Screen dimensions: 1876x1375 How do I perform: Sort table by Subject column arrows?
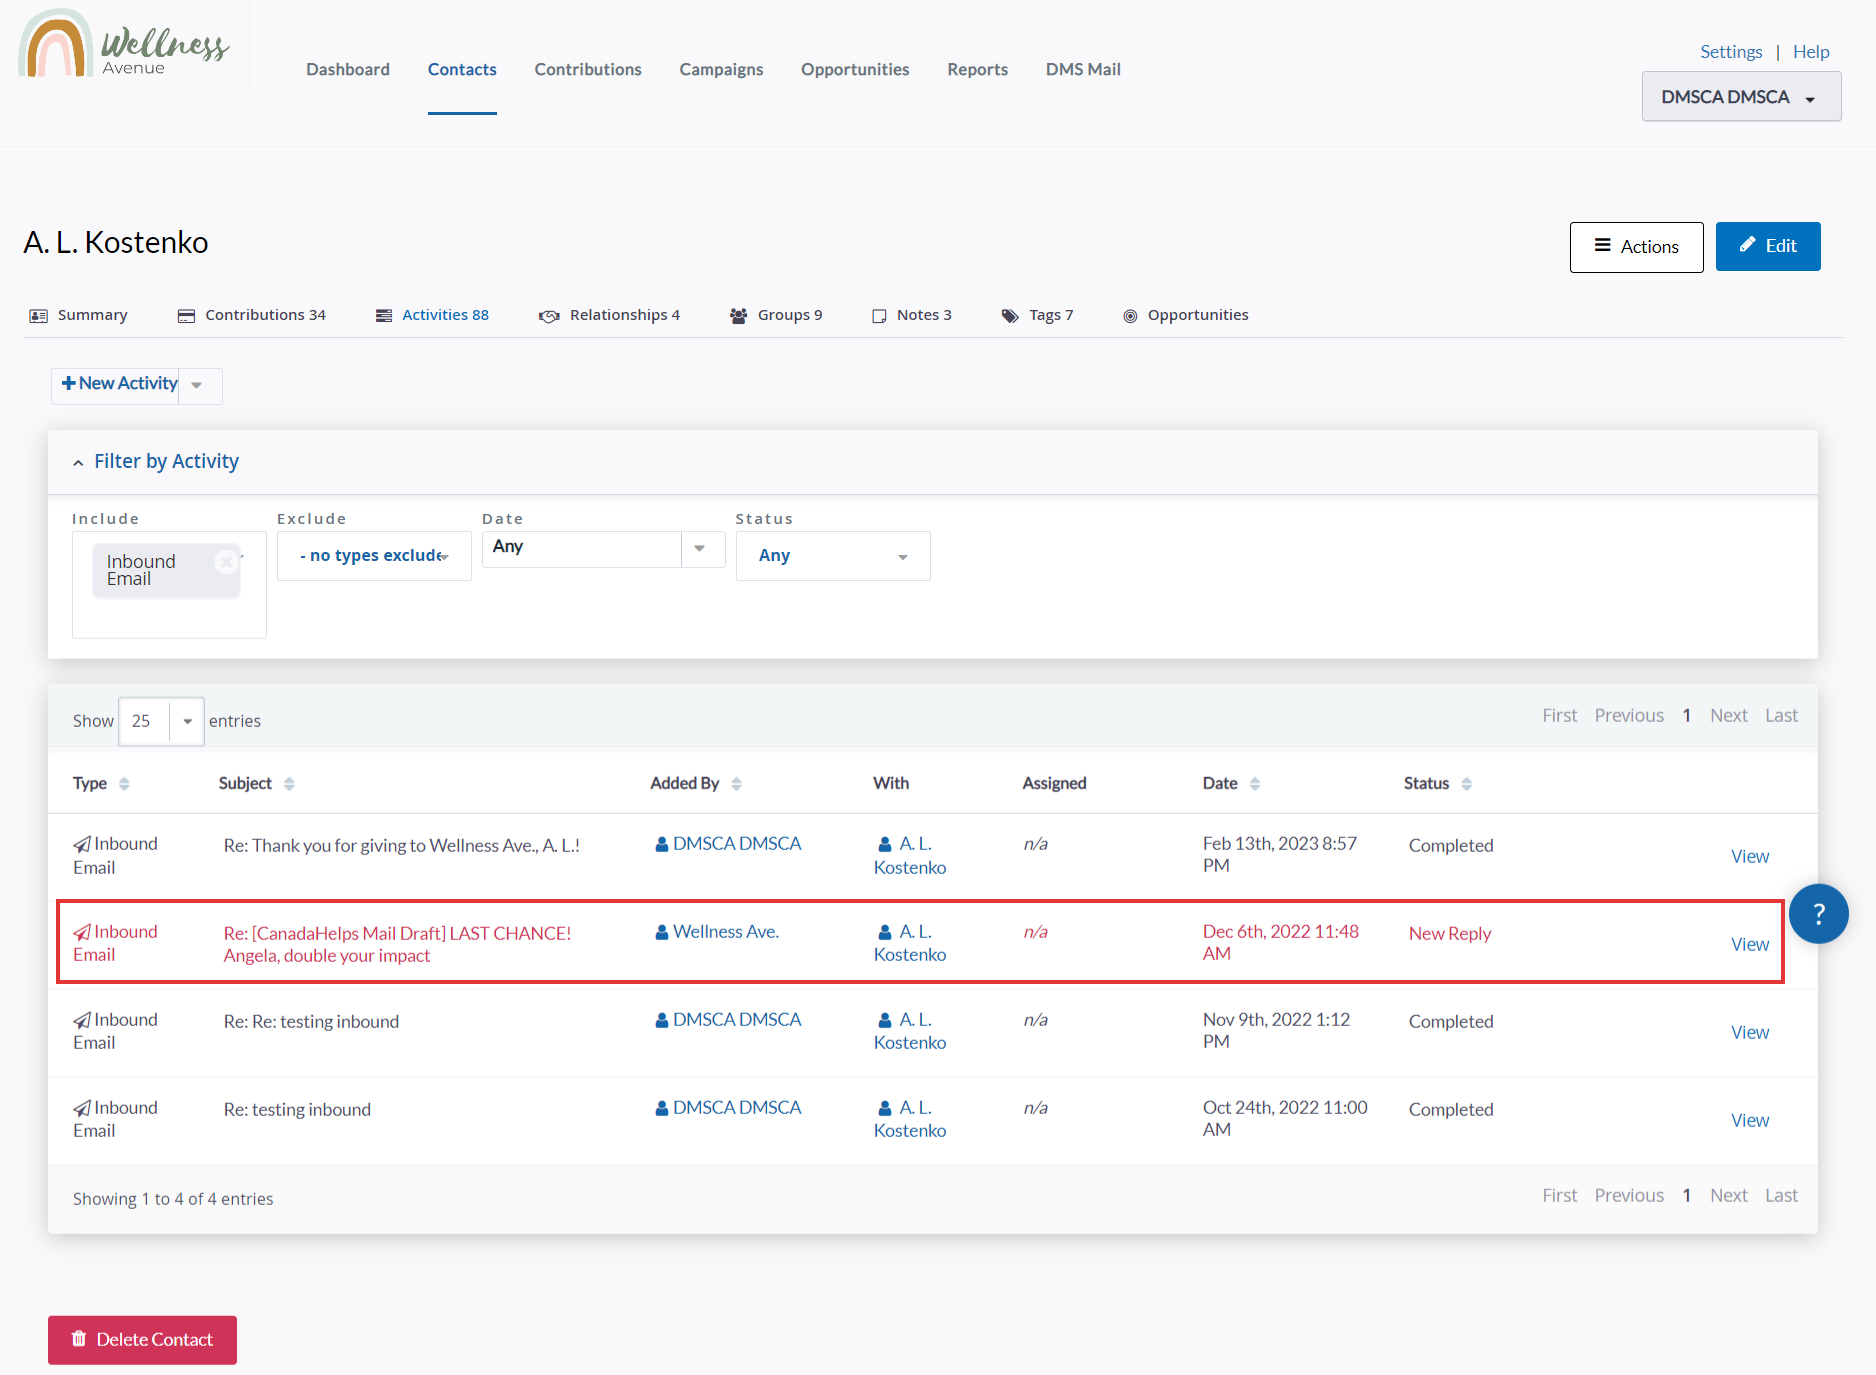289,784
